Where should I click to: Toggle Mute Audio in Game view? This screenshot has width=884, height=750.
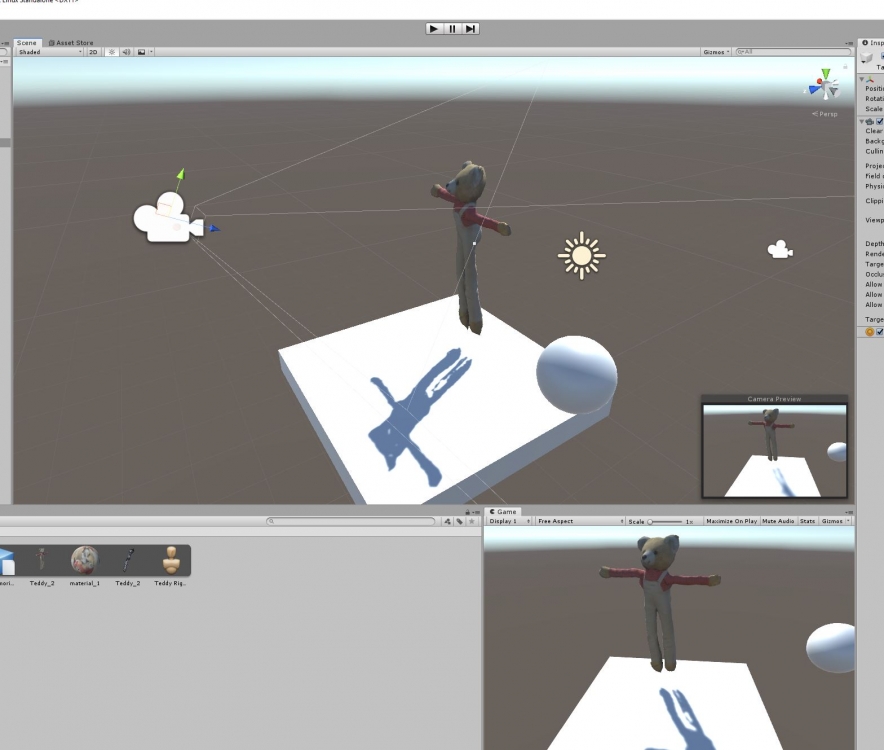778,521
